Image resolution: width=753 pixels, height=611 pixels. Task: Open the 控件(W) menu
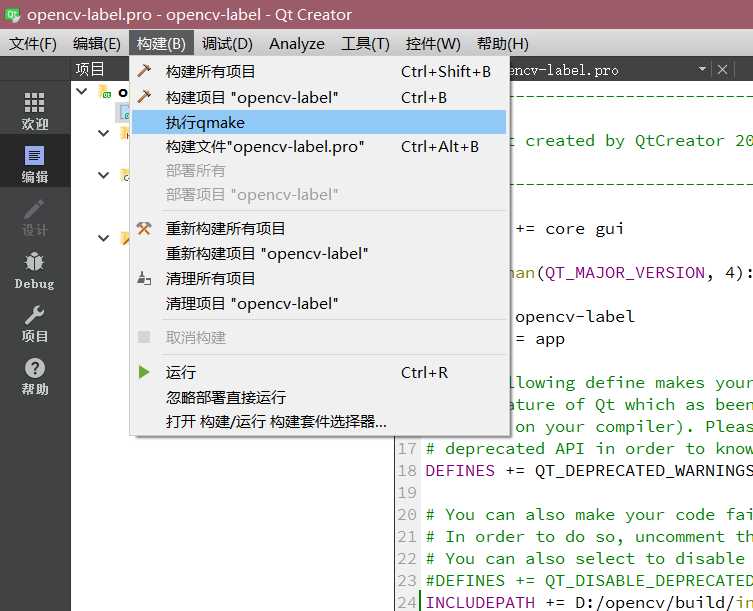[x=433, y=44]
